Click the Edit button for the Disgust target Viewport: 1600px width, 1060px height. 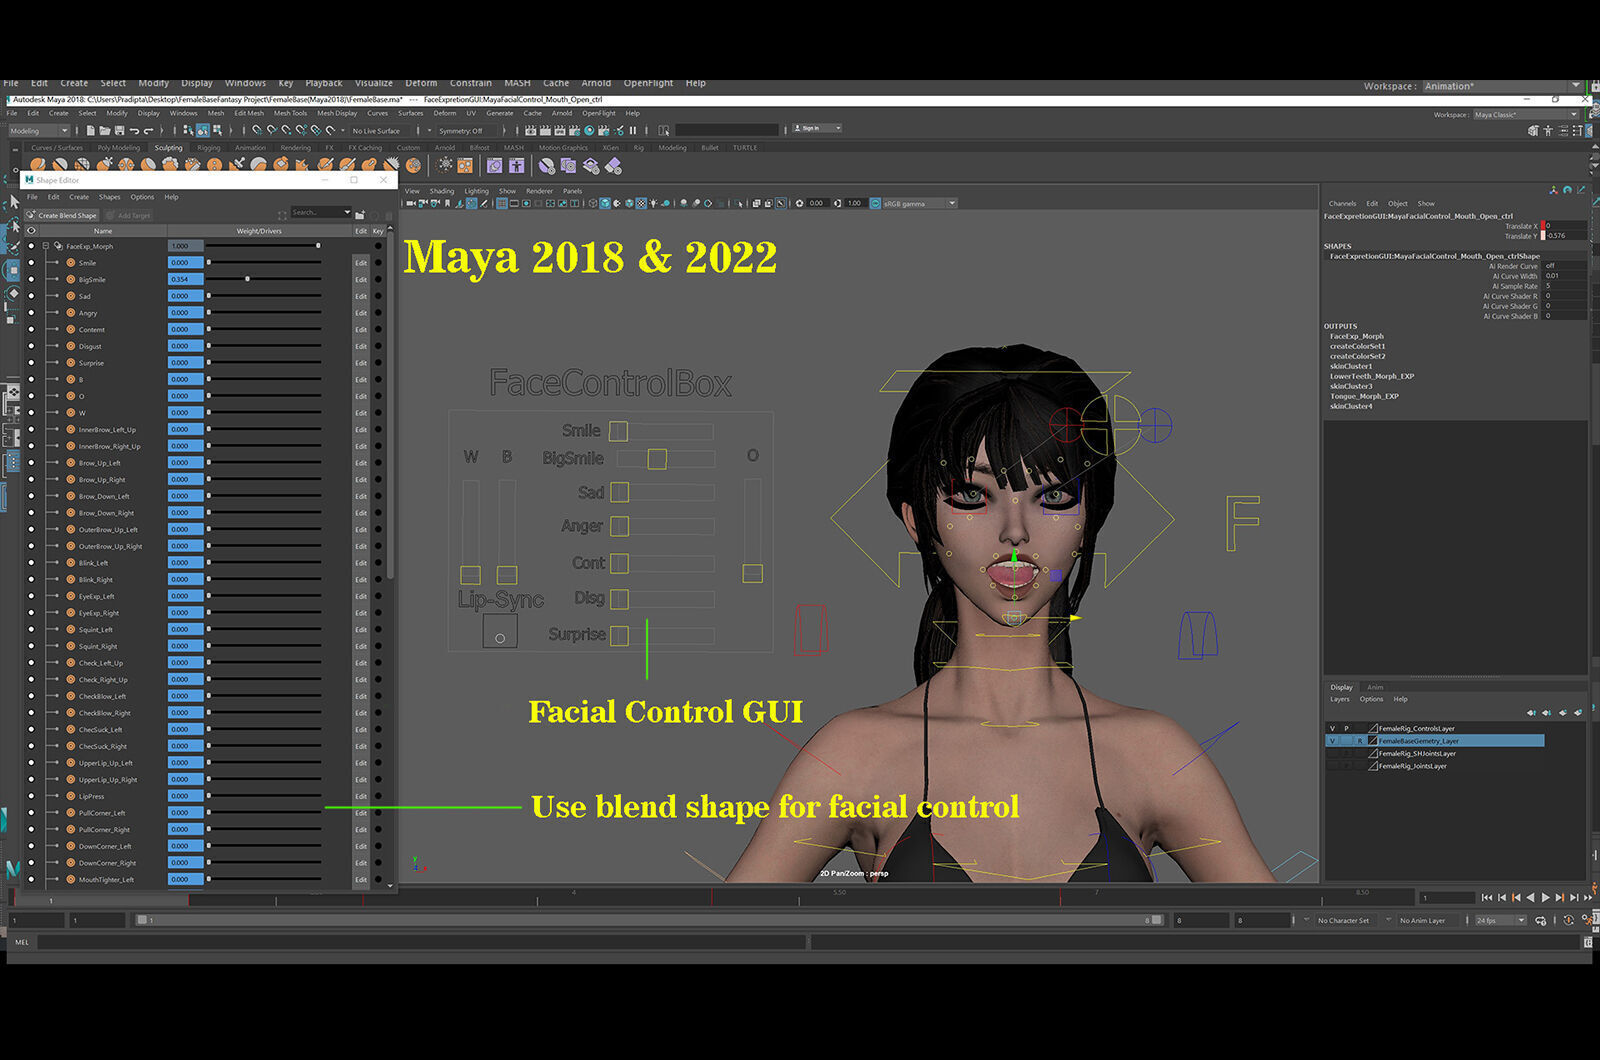pos(361,346)
